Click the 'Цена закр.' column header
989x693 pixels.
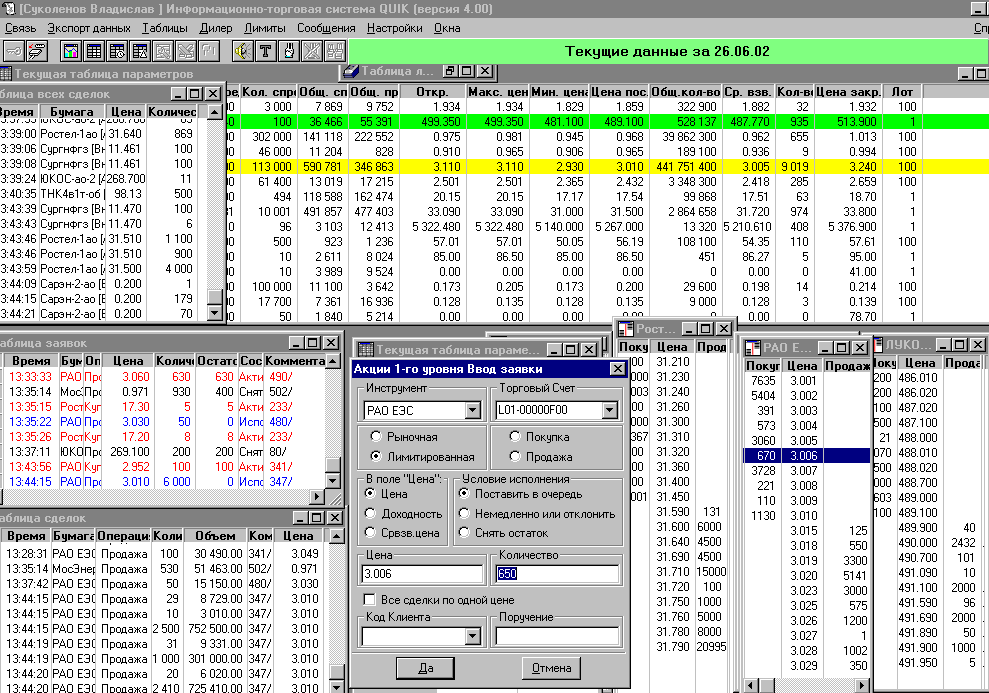(848, 91)
